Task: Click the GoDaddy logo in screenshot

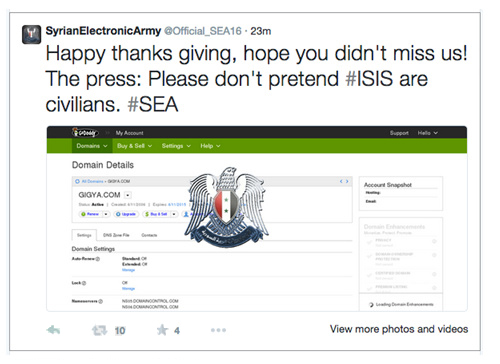Action: 85,132
